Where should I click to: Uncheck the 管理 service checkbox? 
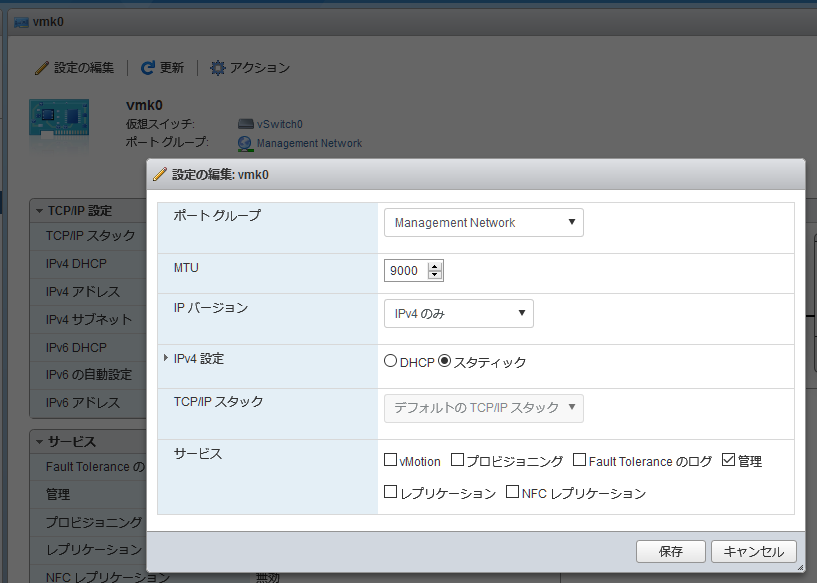tap(728, 461)
